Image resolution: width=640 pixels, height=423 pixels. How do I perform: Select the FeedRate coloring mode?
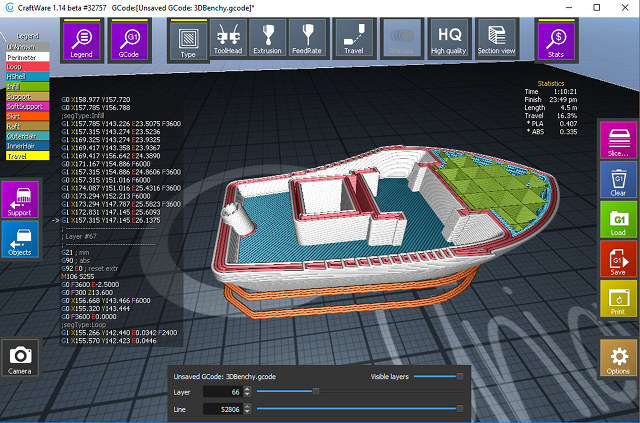pos(307,39)
